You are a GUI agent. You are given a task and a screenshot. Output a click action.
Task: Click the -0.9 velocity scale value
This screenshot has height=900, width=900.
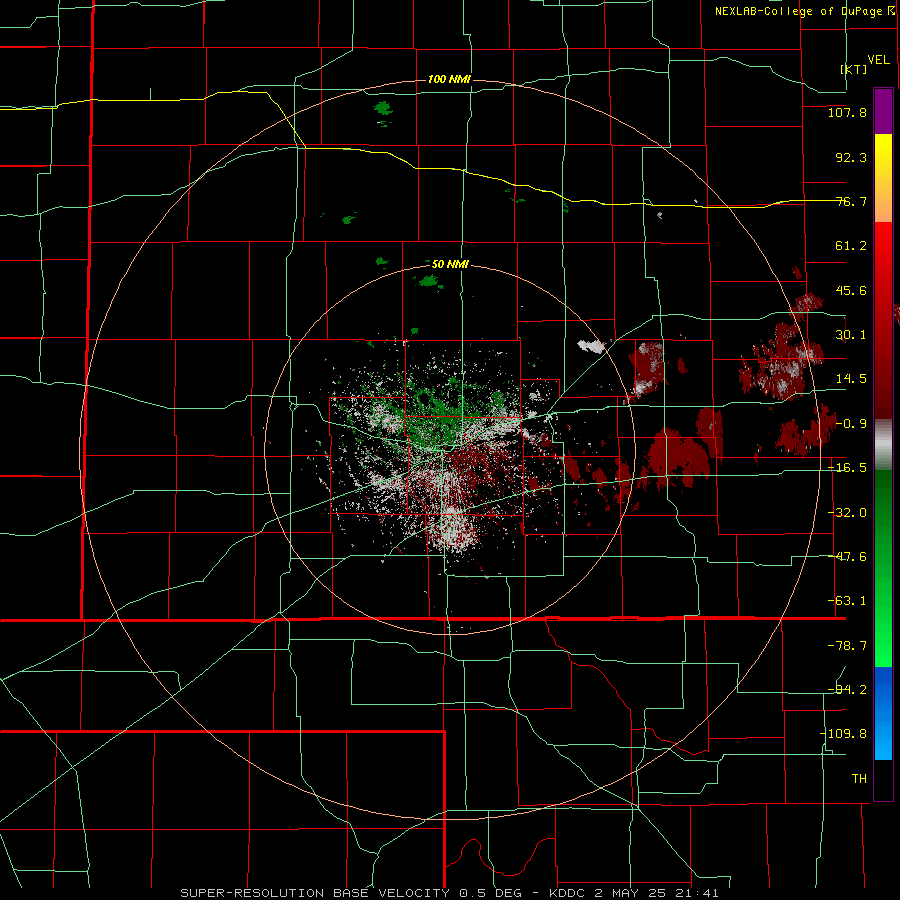coord(851,424)
